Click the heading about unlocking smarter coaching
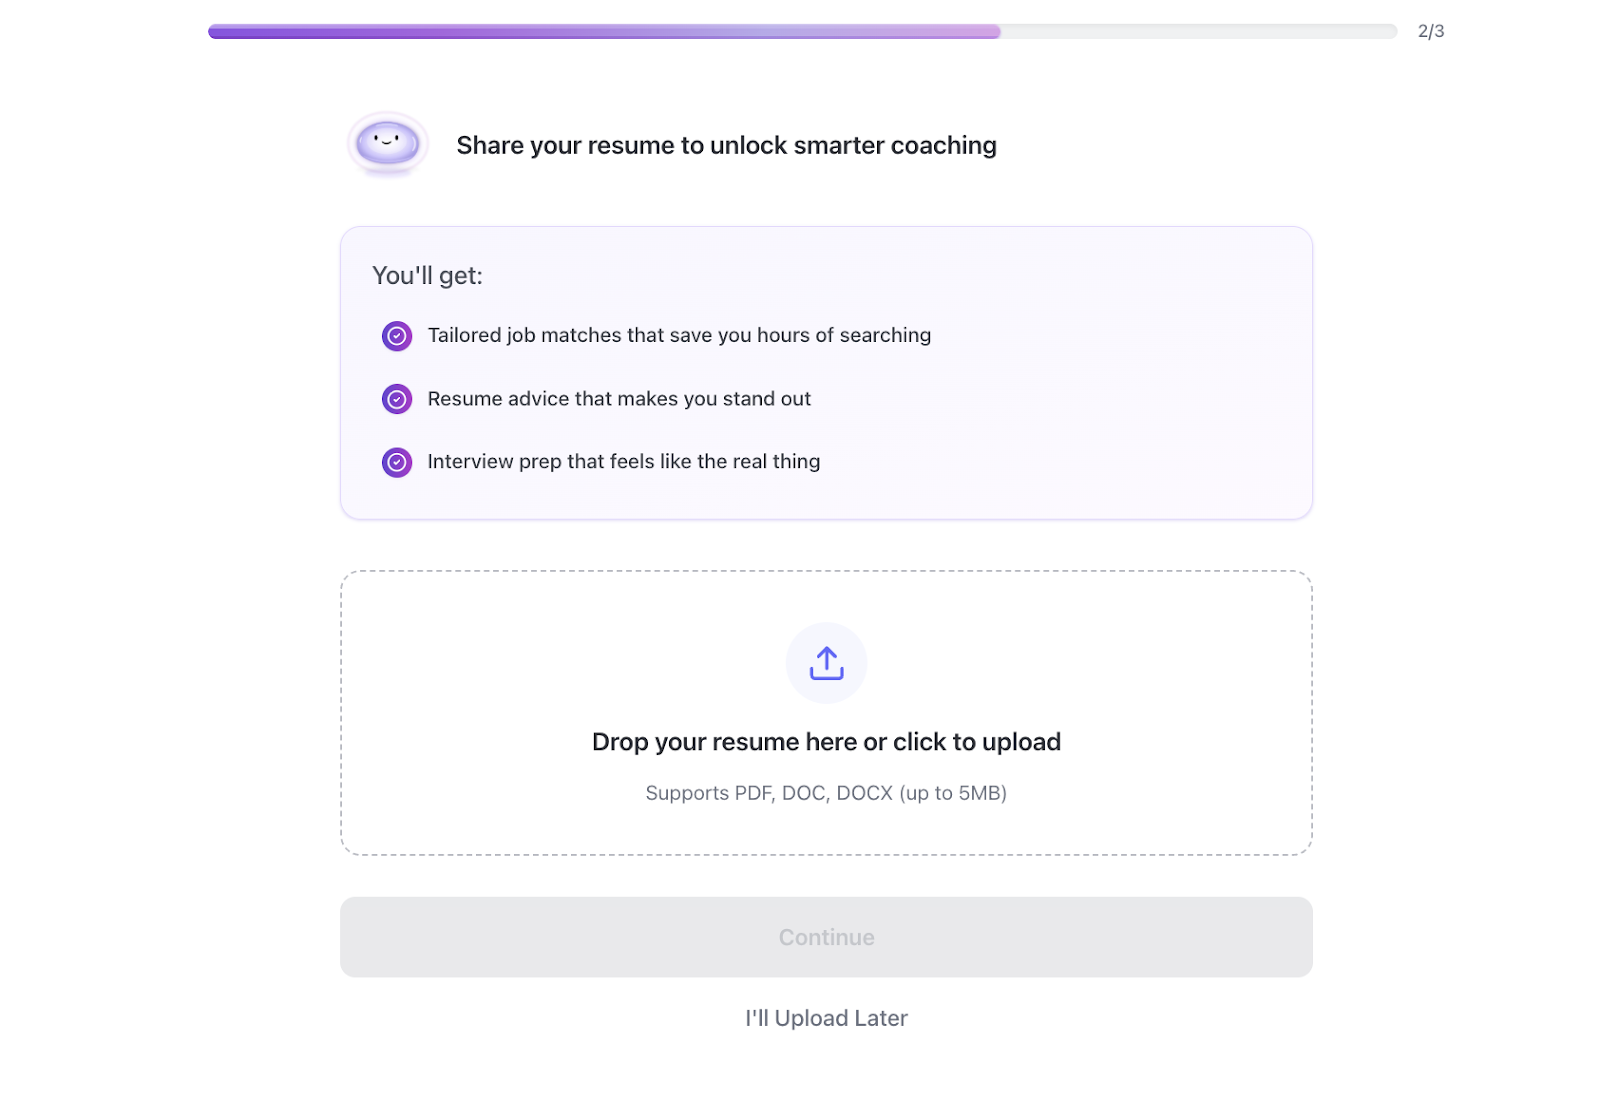The image size is (1600, 1119). coord(727,145)
